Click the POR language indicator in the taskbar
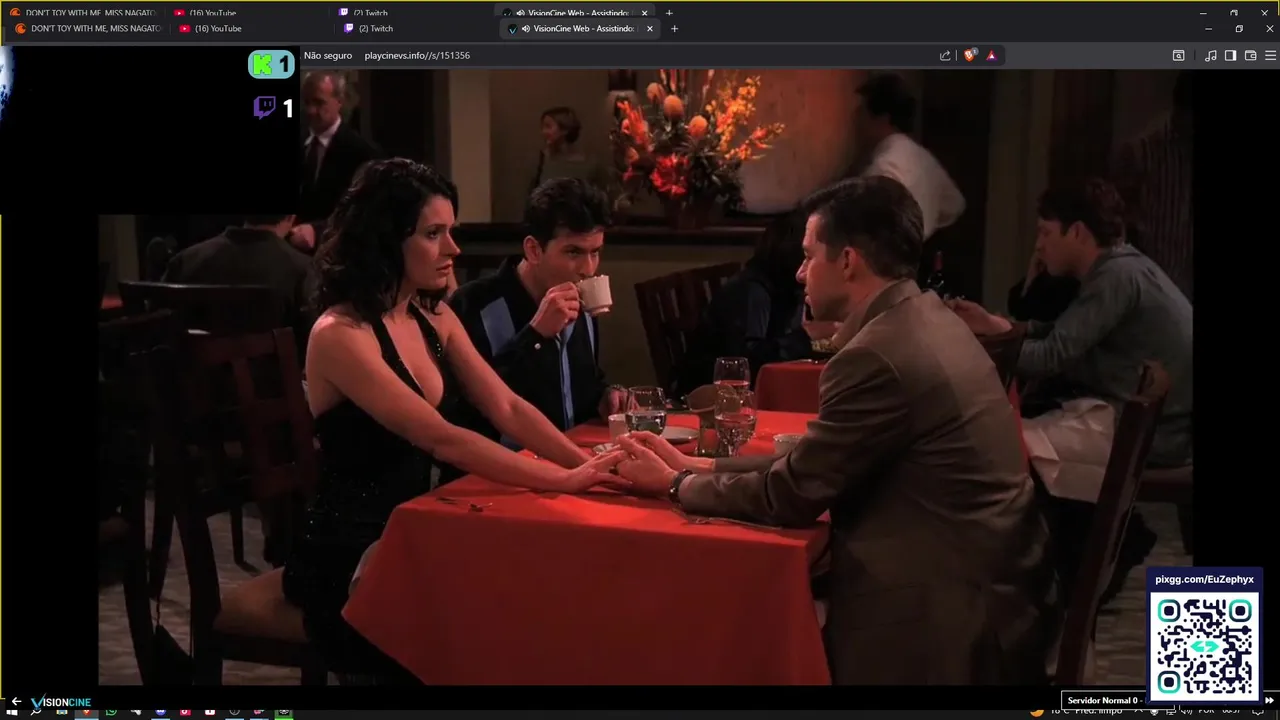Image resolution: width=1280 pixels, height=720 pixels. tap(1207, 712)
